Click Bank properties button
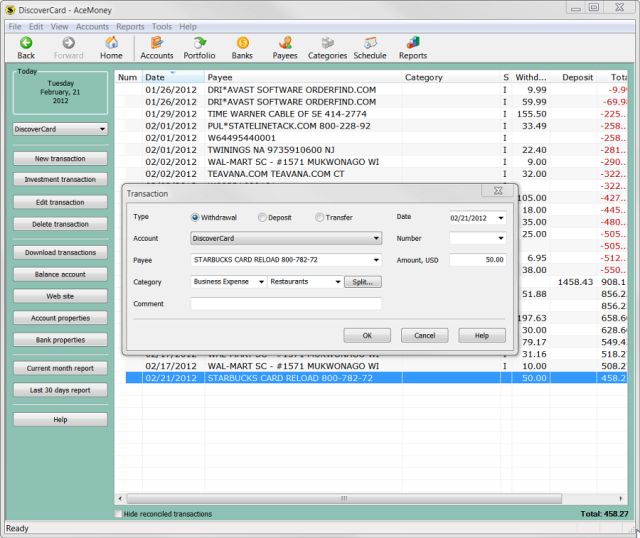This screenshot has height=538, width=640. [x=60, y=340]
